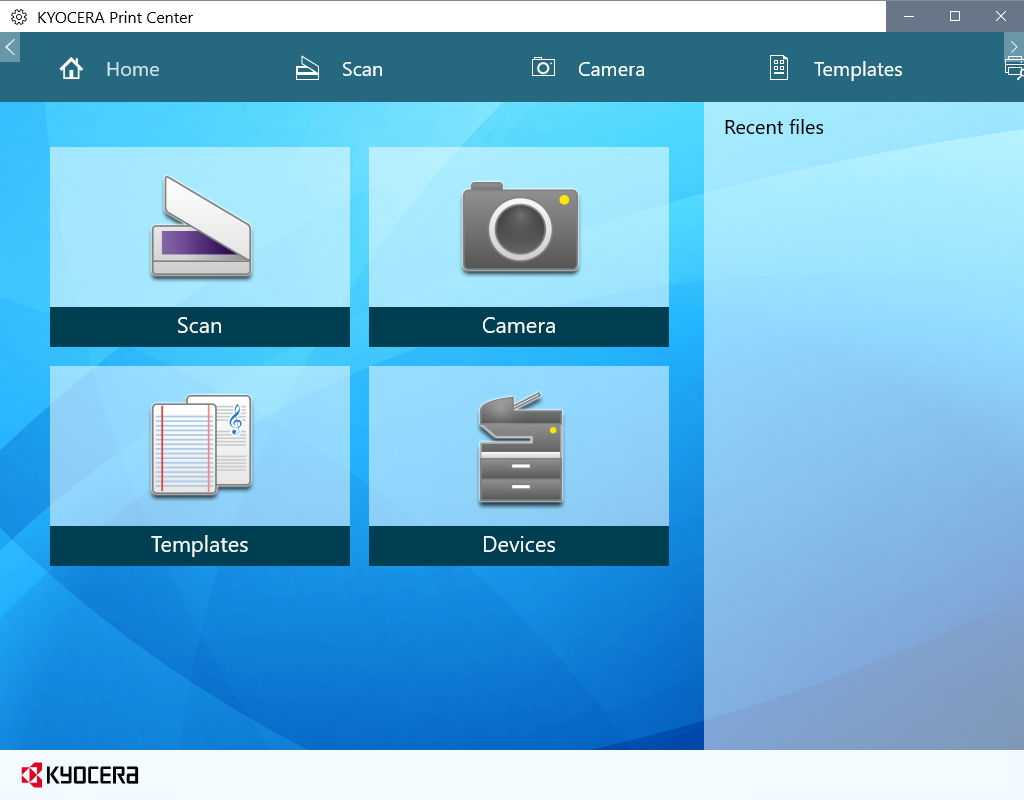Screen dimensions: 1024x800
Task: Open the large Scan tile scanner image
Action: tap(201, 227)
